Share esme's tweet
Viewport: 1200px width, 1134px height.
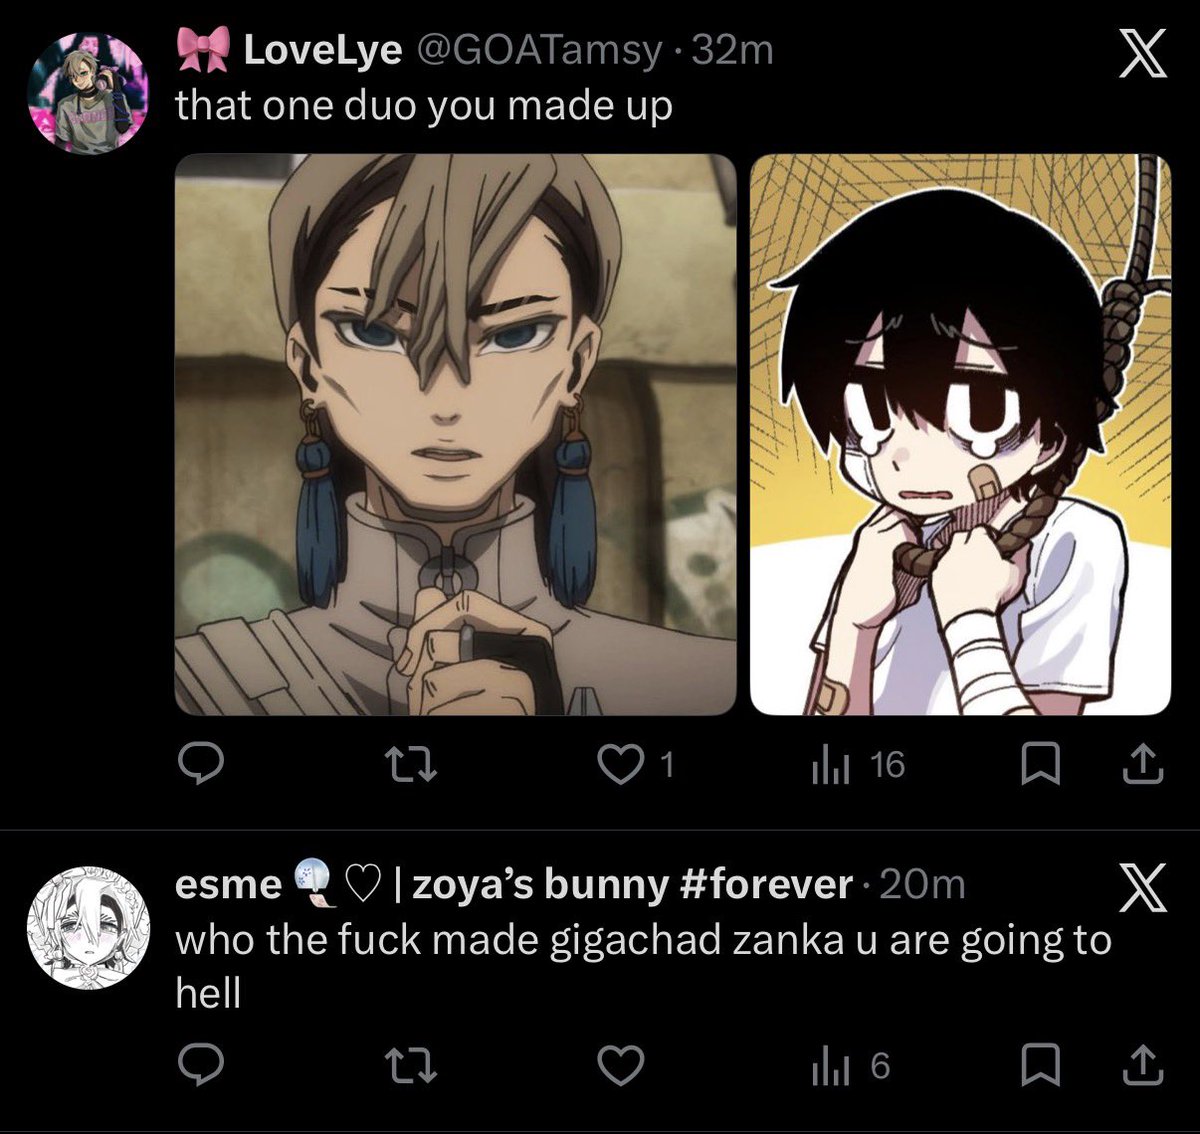(1143, 1067)
